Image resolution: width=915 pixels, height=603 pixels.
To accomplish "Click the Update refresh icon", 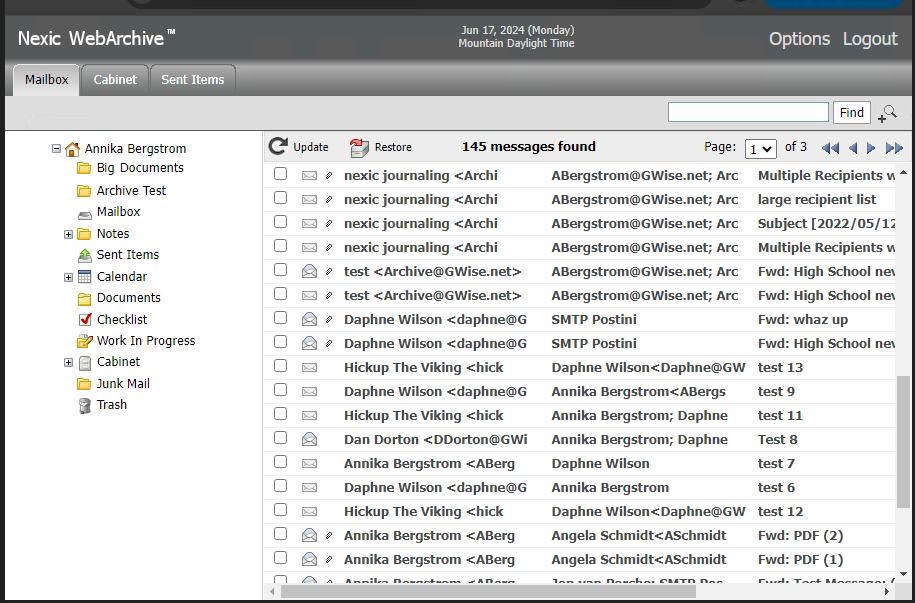I will (x=278, y=146).
